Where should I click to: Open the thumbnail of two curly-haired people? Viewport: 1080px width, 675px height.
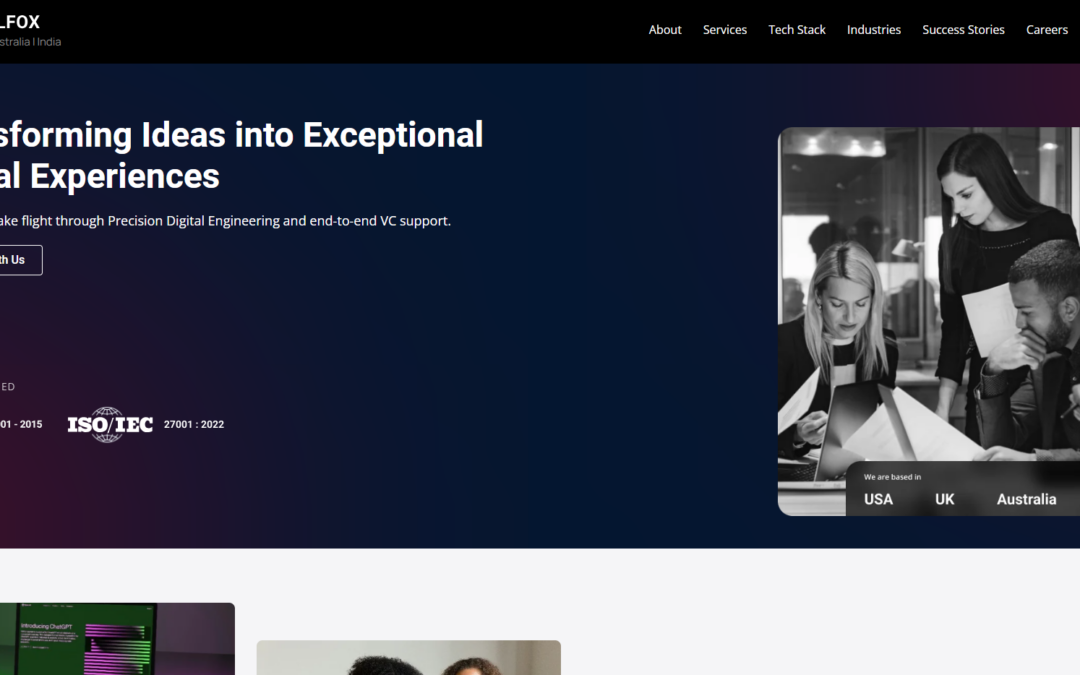click(408, 658)
